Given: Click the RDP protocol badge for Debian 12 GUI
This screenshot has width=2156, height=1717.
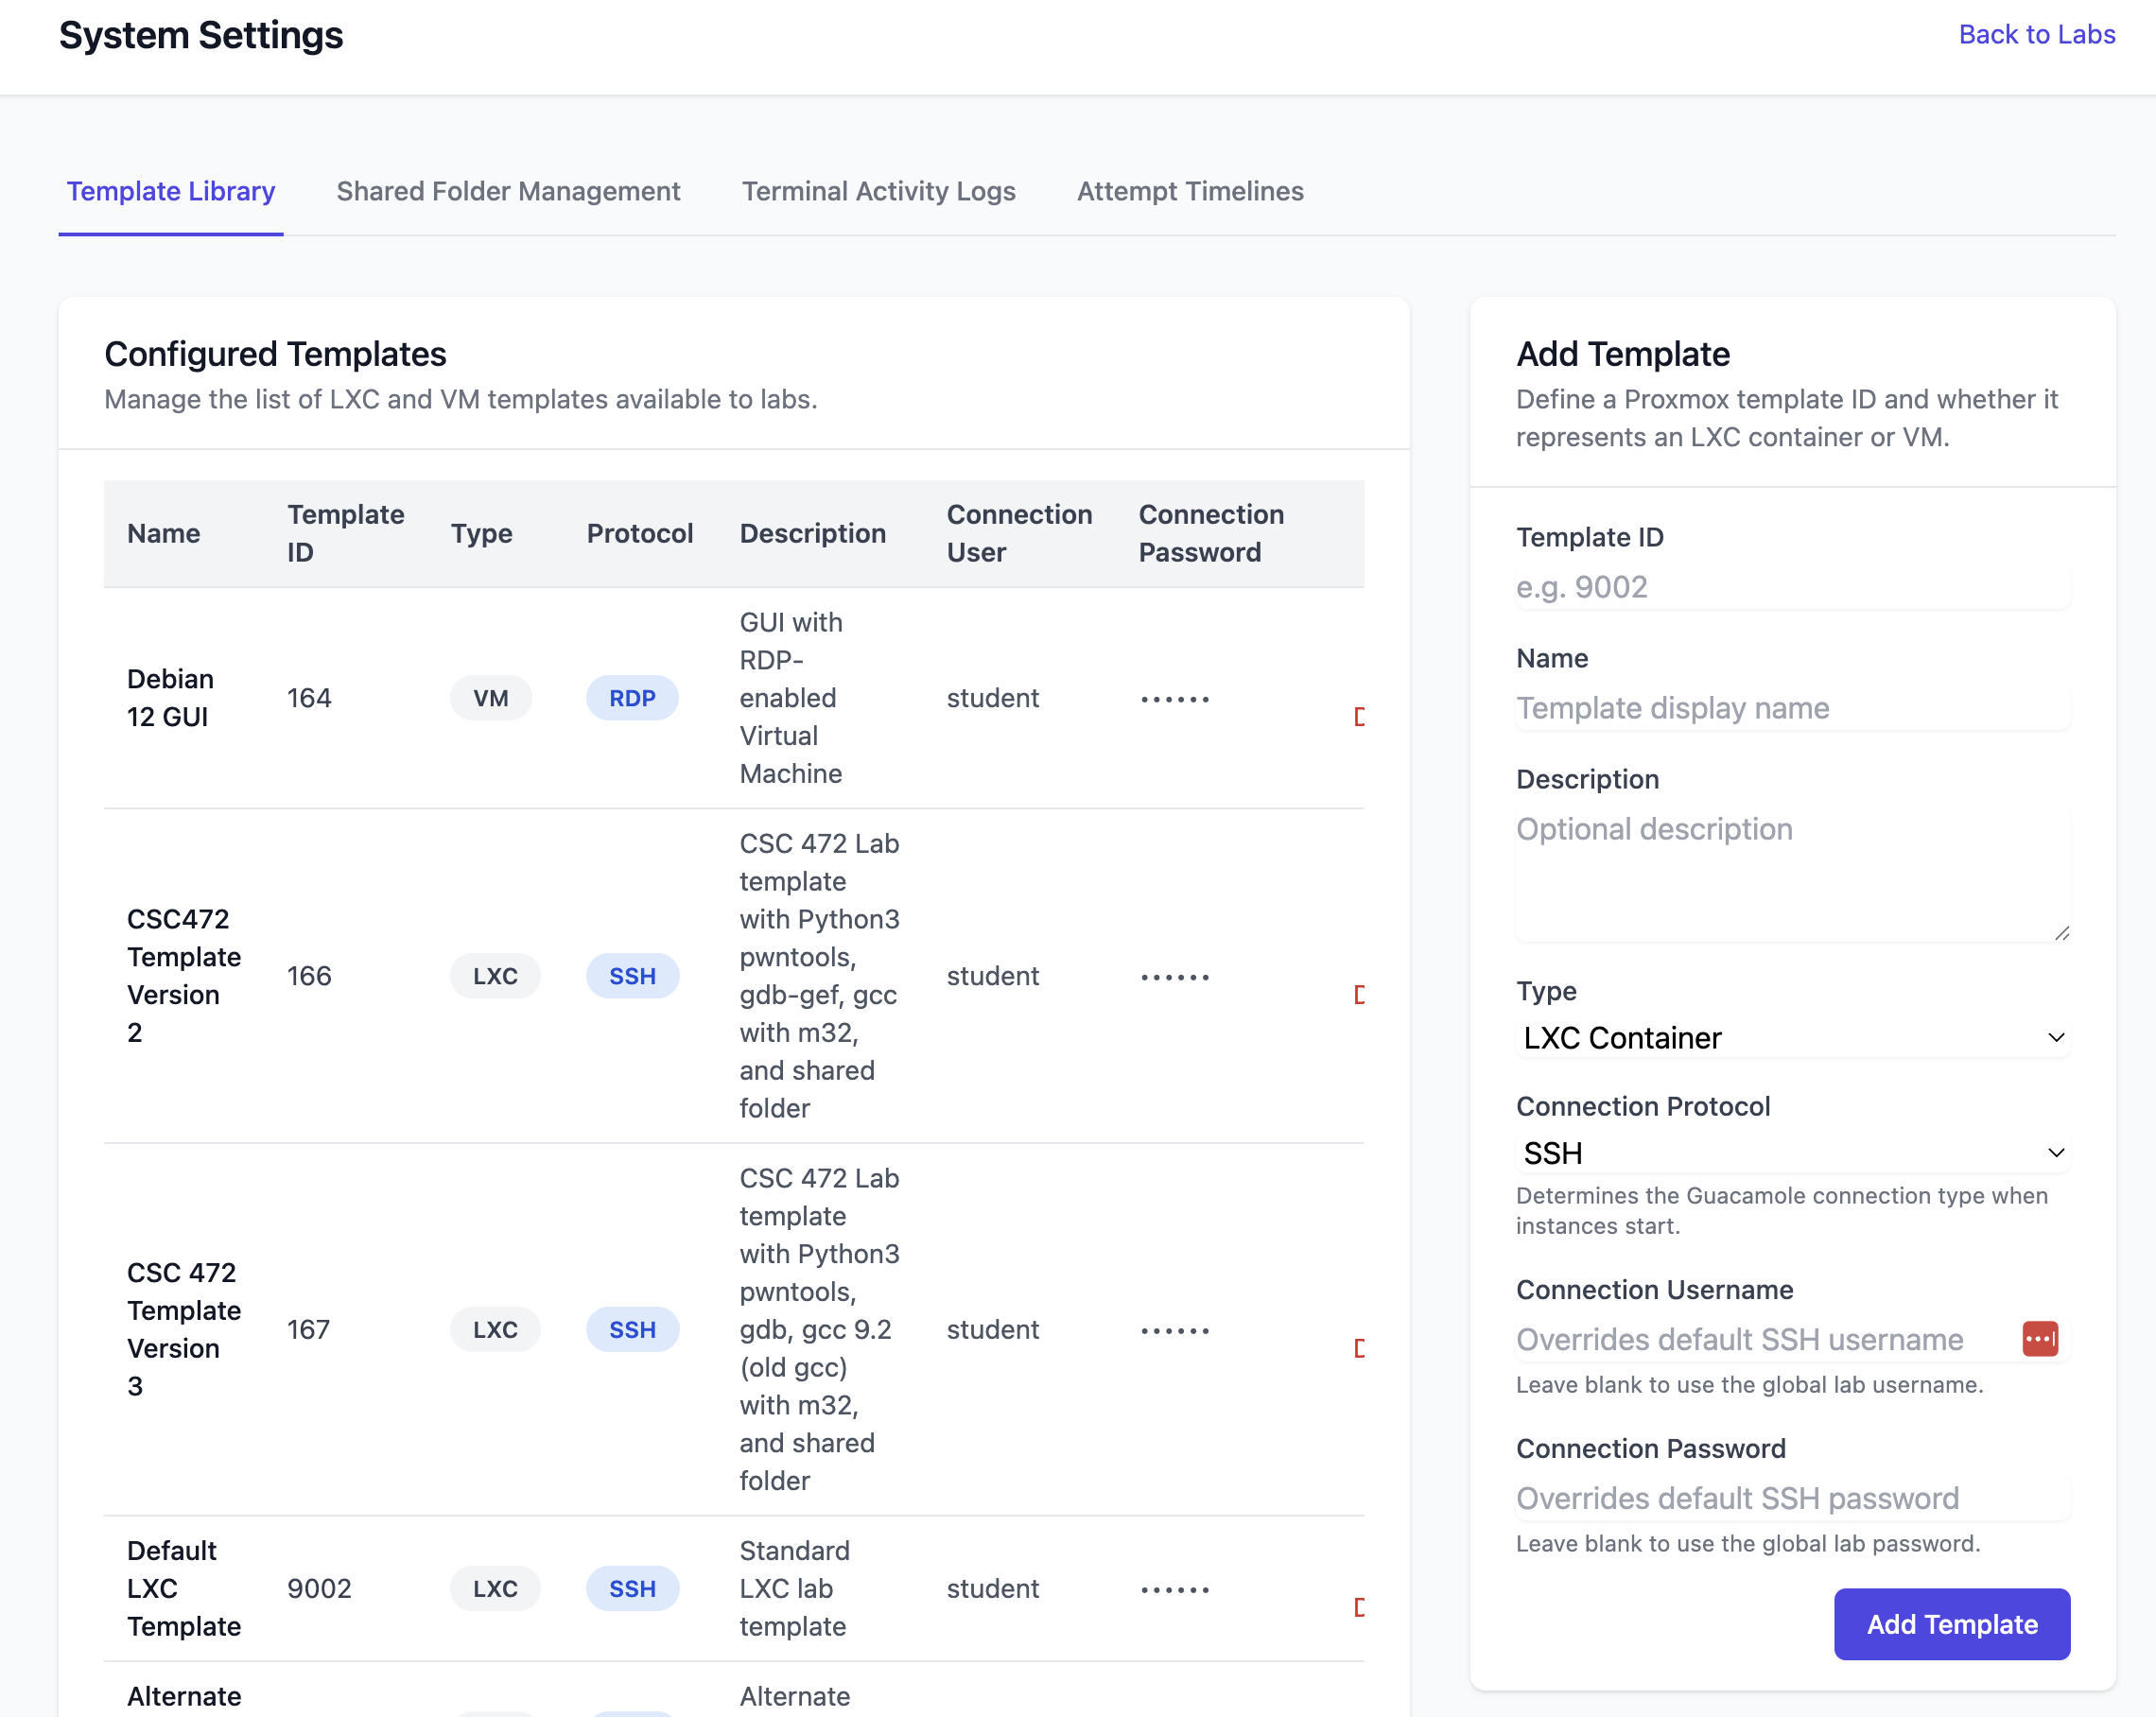Looking at the screenshot, I should coord(631,697).
